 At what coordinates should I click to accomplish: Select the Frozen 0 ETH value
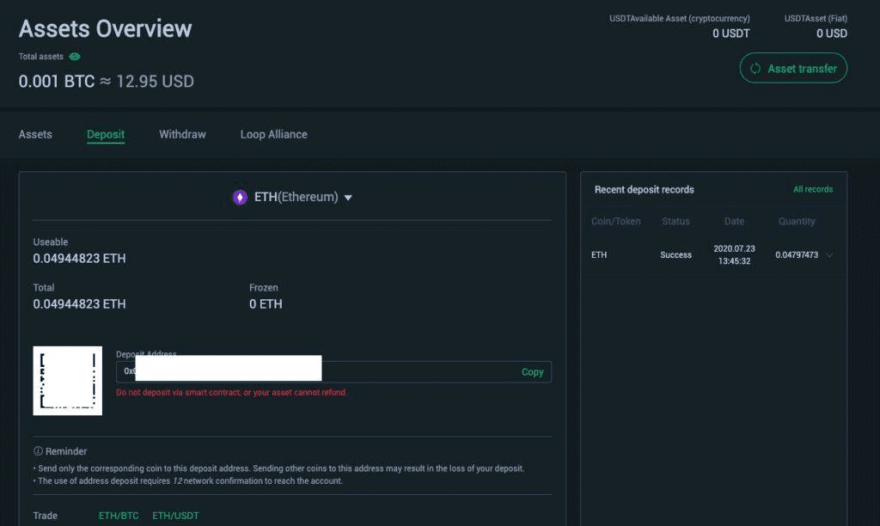[x=265, y=304]
